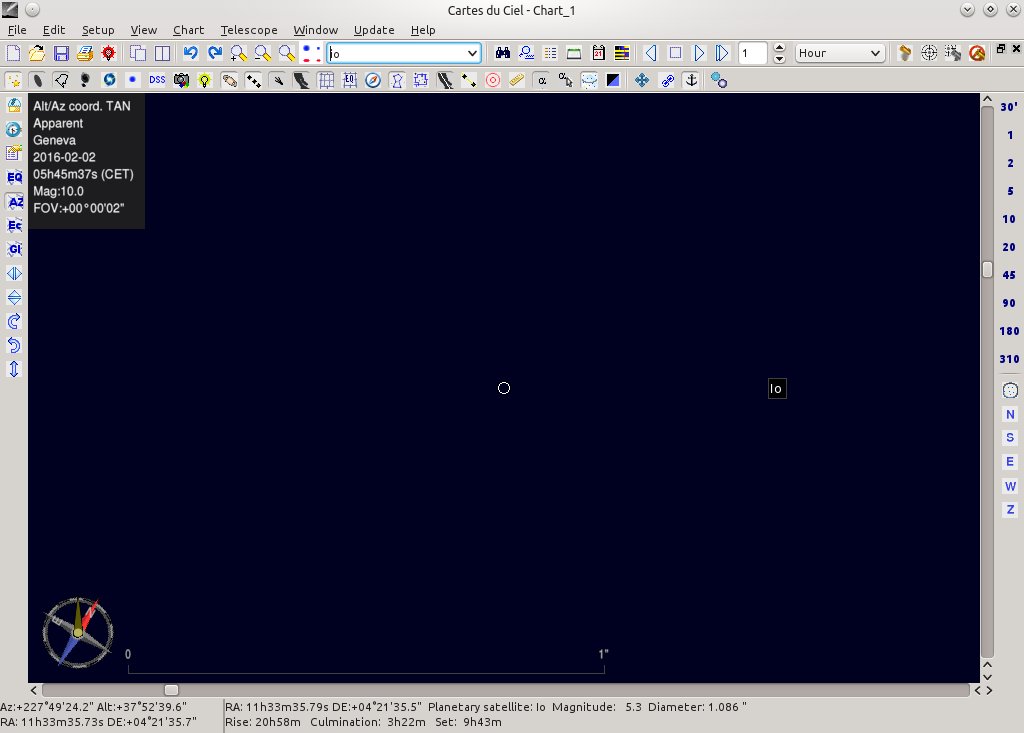1024x733 pixels.
Task: Toggle the DSS image button
Action: tap(157, 80)
